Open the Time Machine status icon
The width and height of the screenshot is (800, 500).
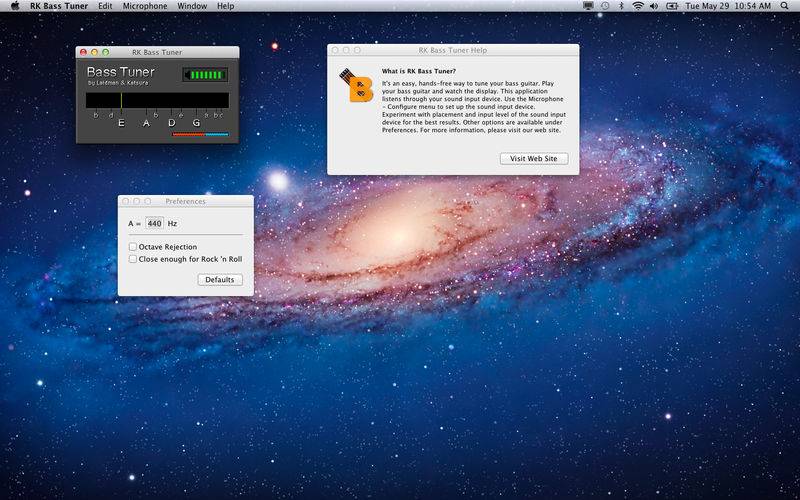[x=603, y=6]
